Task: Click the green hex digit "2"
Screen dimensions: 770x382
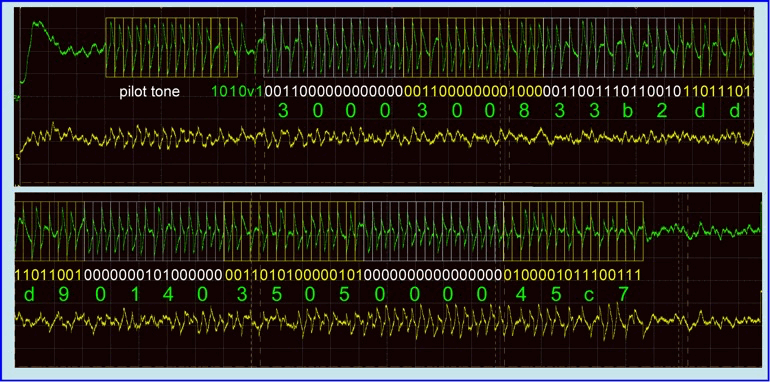Action: 661,110
